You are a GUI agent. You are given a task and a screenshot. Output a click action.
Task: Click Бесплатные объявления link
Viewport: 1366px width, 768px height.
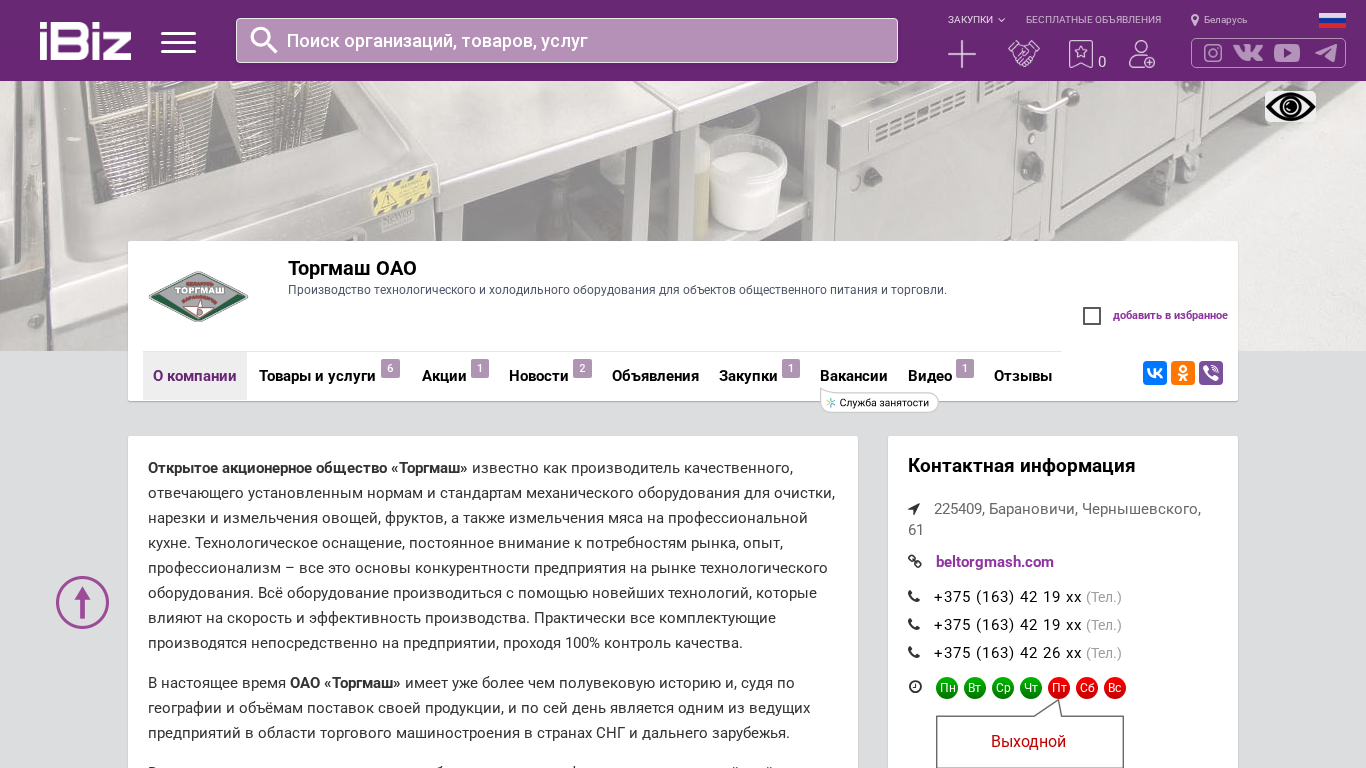1093,20
